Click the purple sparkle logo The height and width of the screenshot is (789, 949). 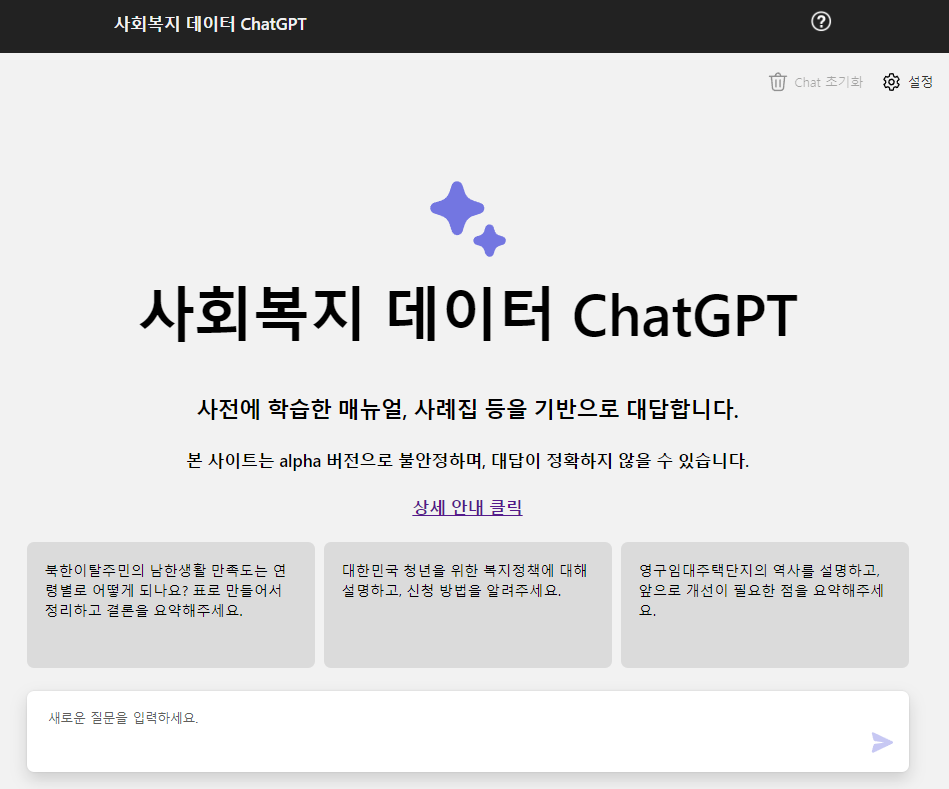[468, 218]
